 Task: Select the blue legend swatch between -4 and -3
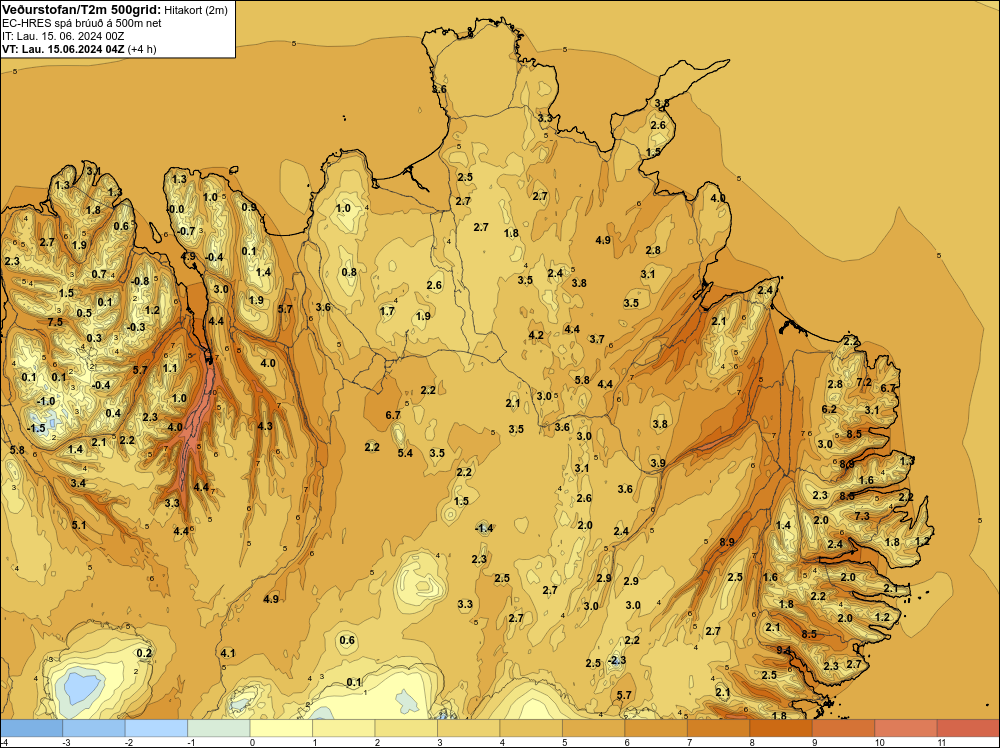(x=31, y=728)
